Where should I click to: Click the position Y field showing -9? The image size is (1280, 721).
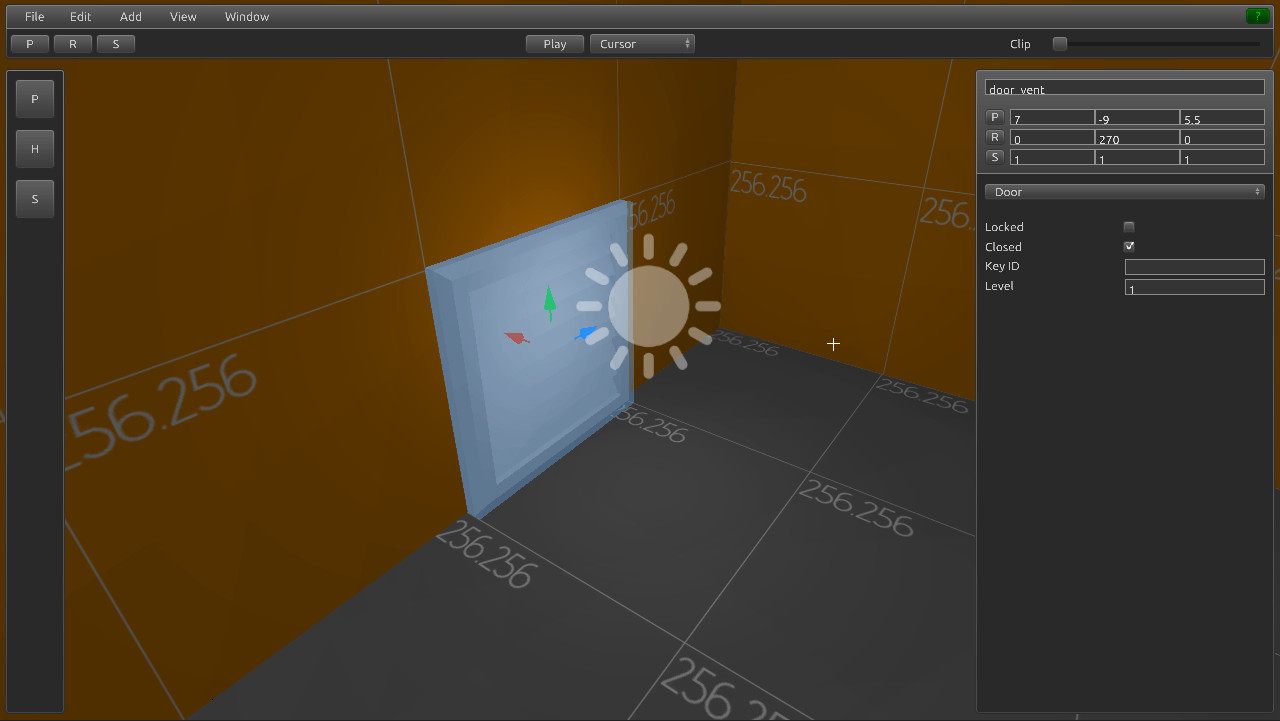pyautogui.click(x=1137, y=118)
